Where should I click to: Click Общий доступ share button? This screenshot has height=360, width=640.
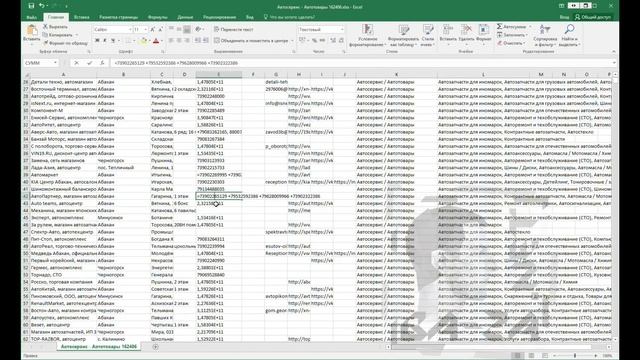click(x=593, y=17)
